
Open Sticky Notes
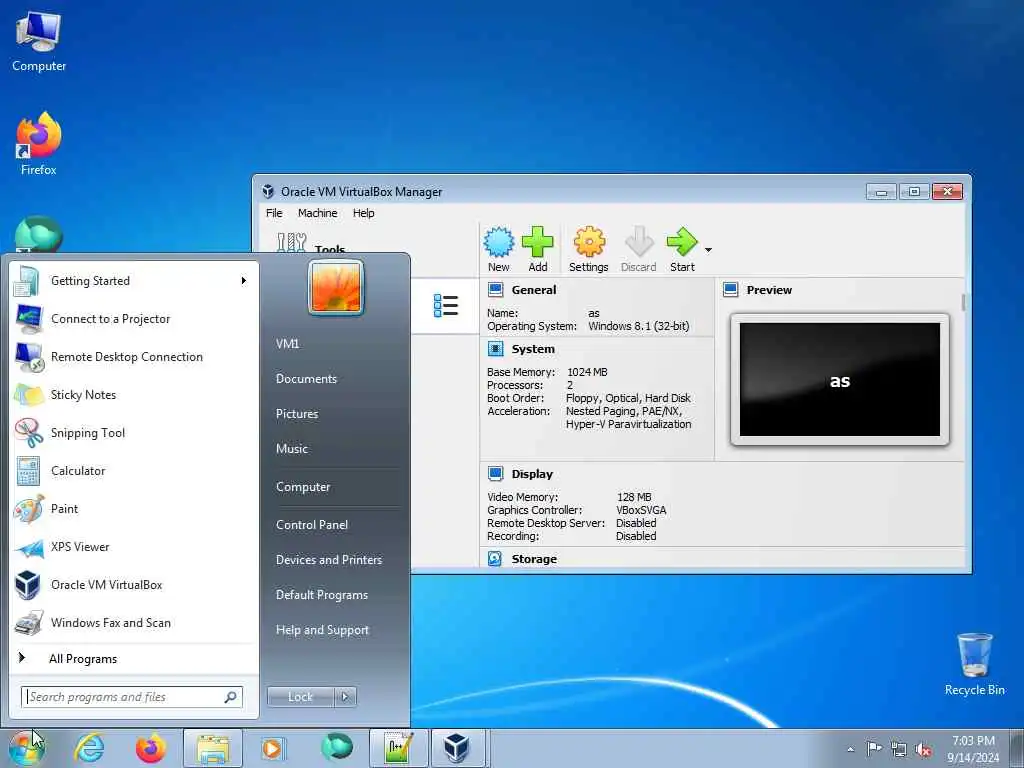[x=131, y=394]
